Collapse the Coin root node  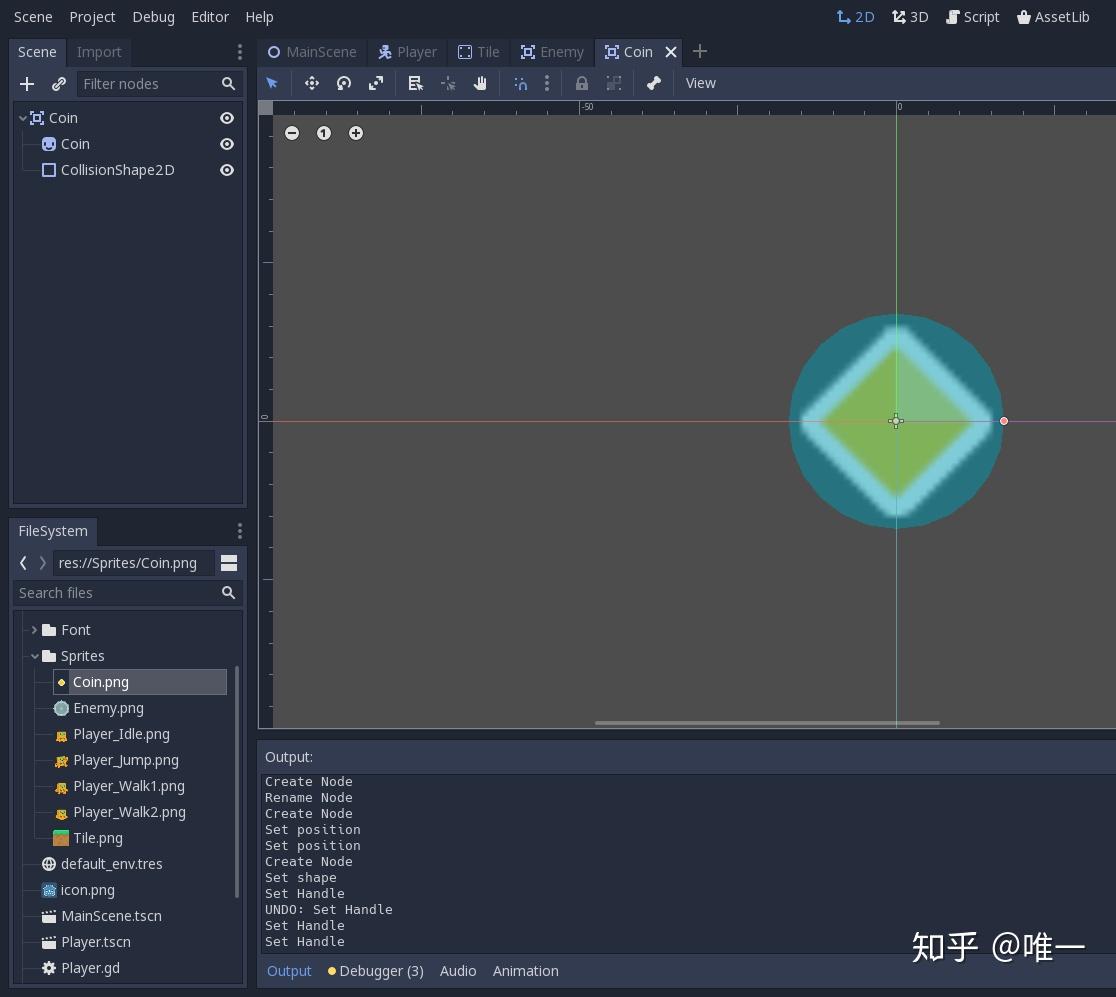click(22, 118)
